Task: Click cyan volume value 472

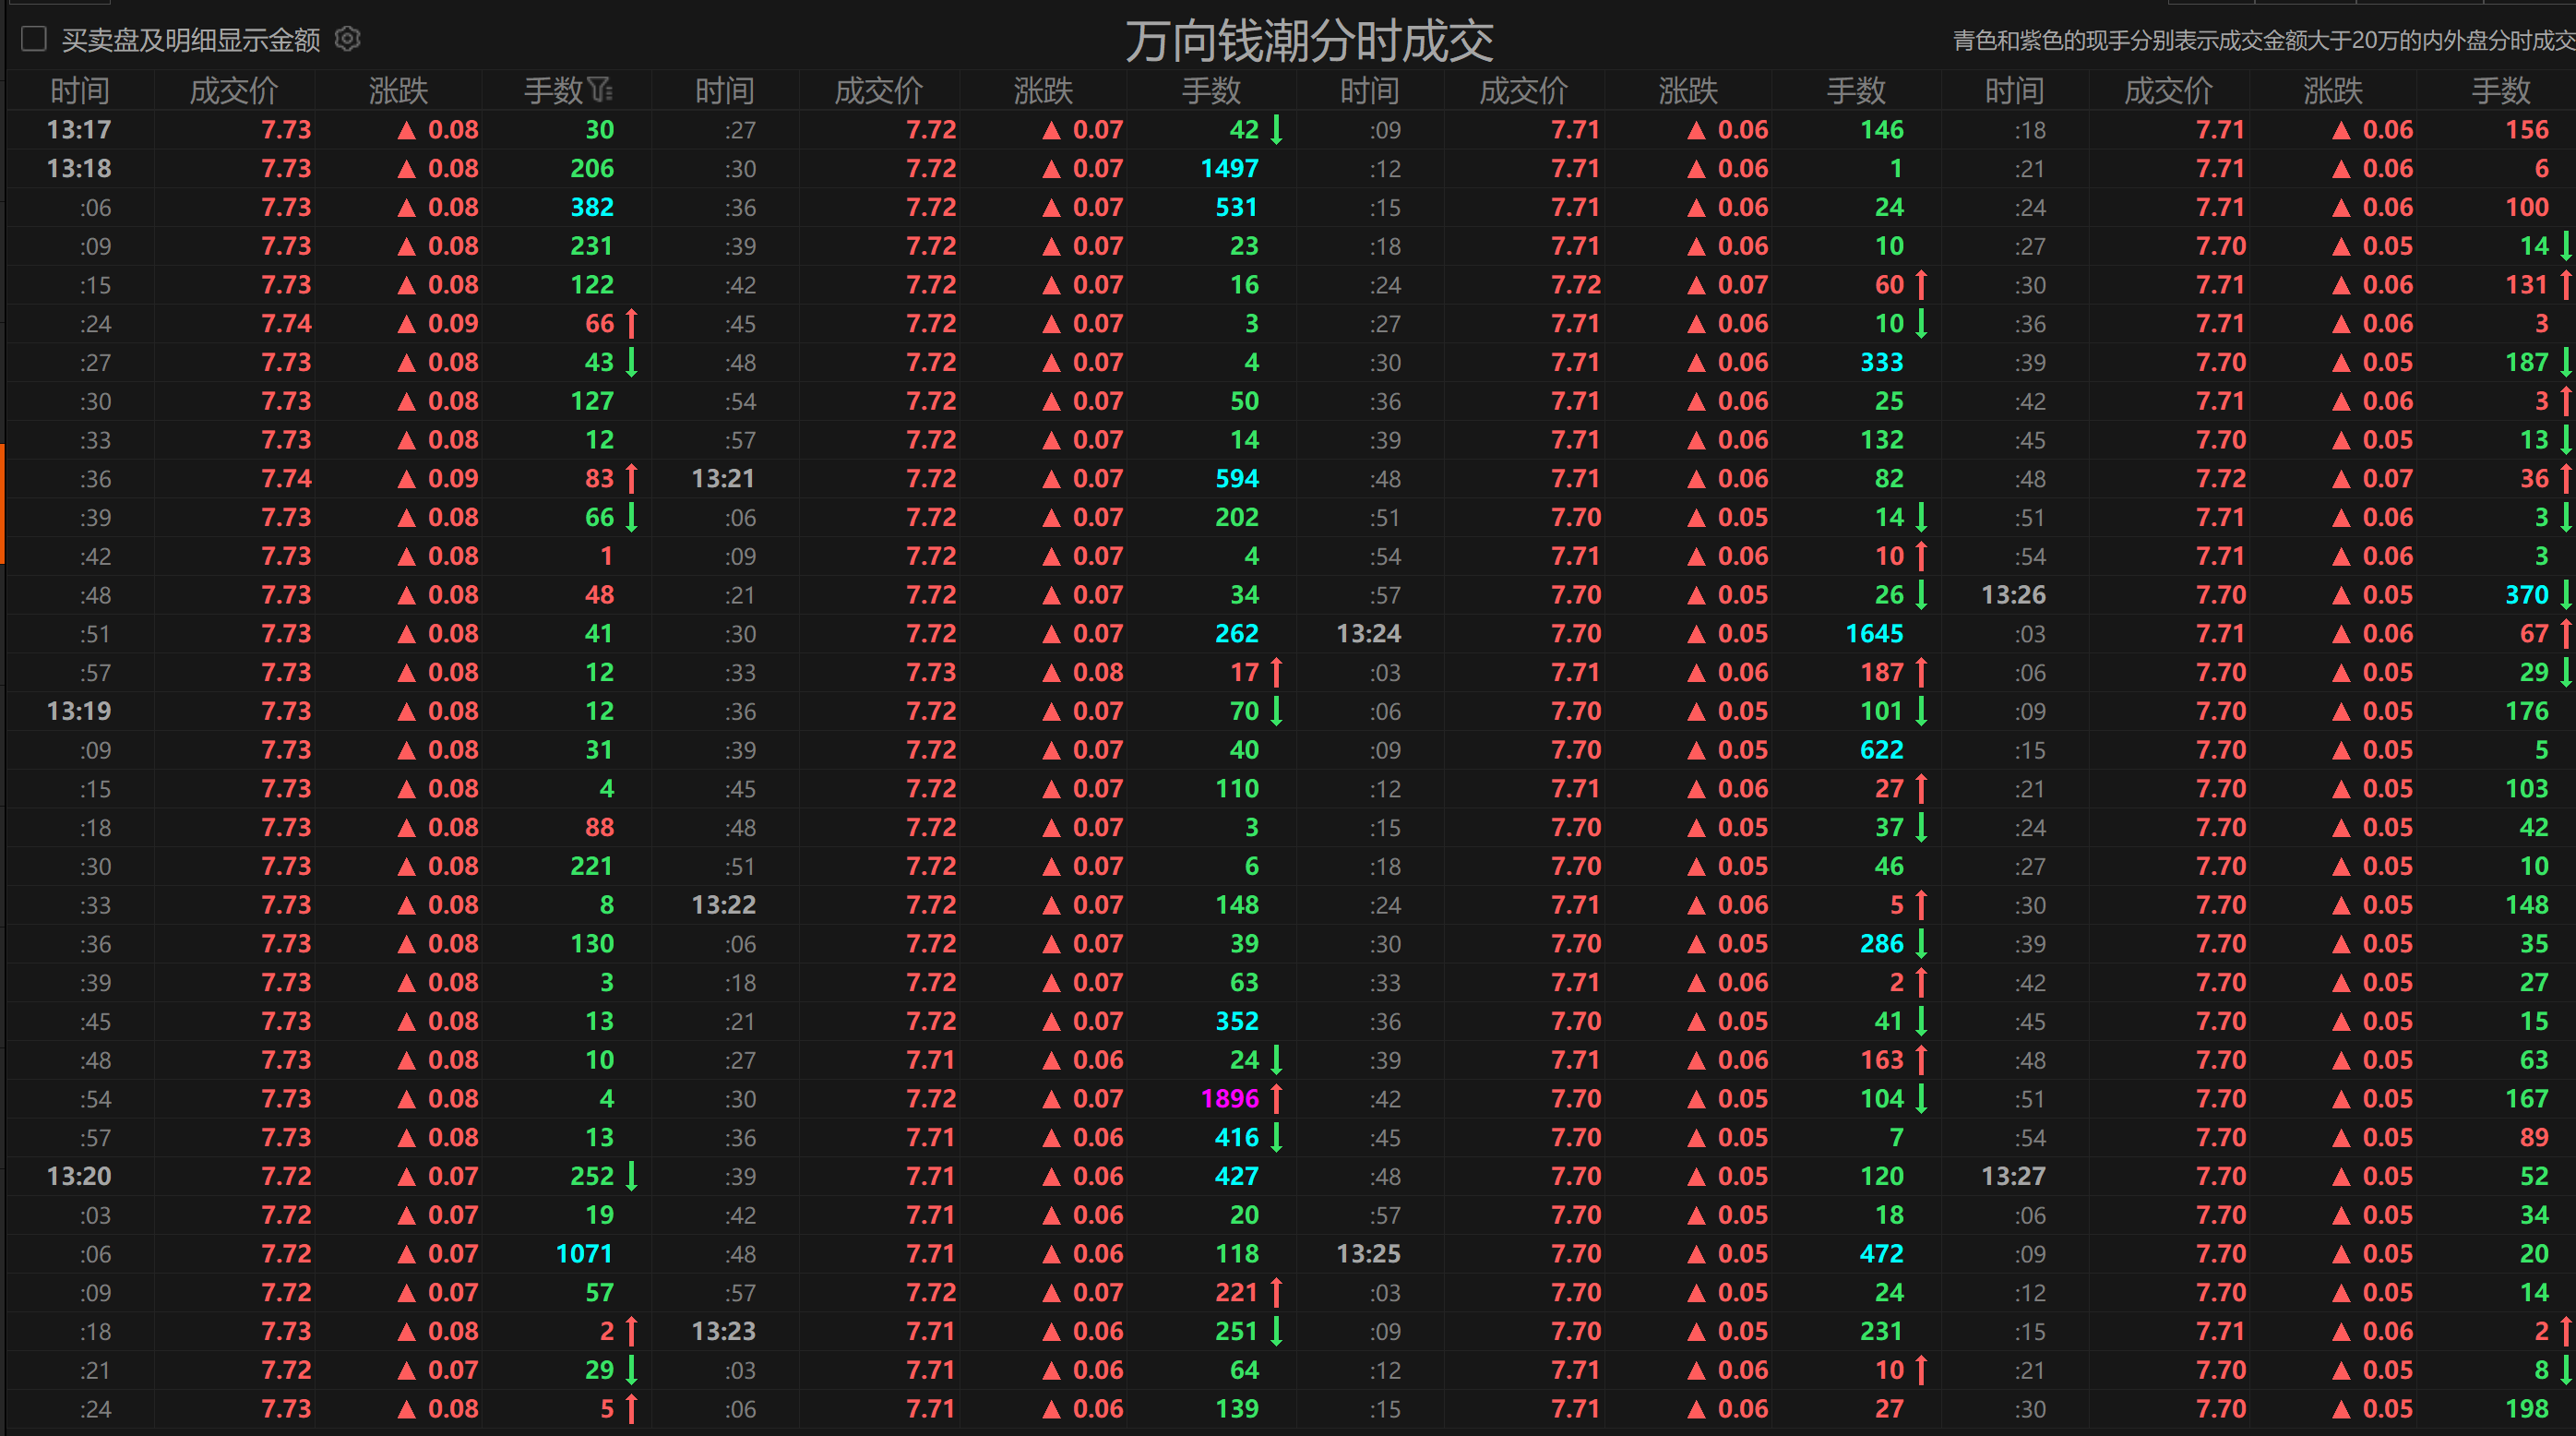Action: (1882, 1253)
